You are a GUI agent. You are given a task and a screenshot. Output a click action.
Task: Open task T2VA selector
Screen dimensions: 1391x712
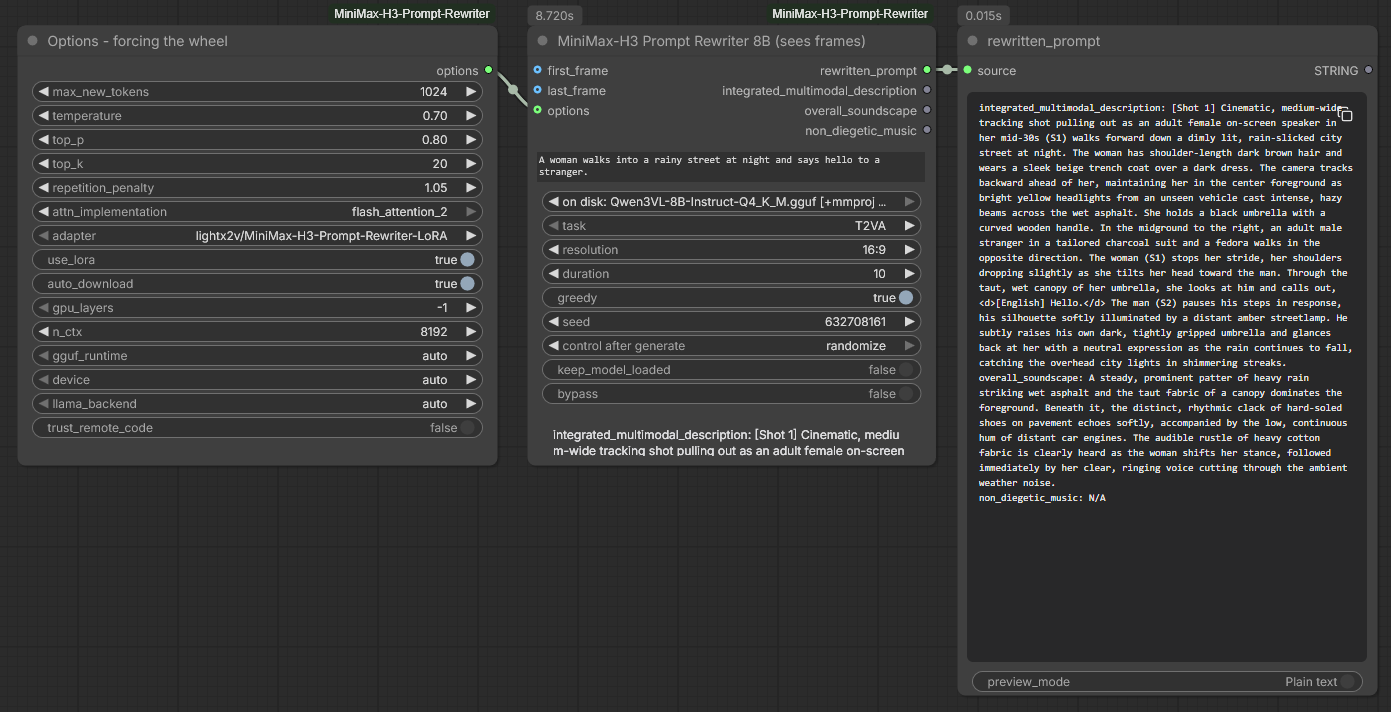coord(732,226)
